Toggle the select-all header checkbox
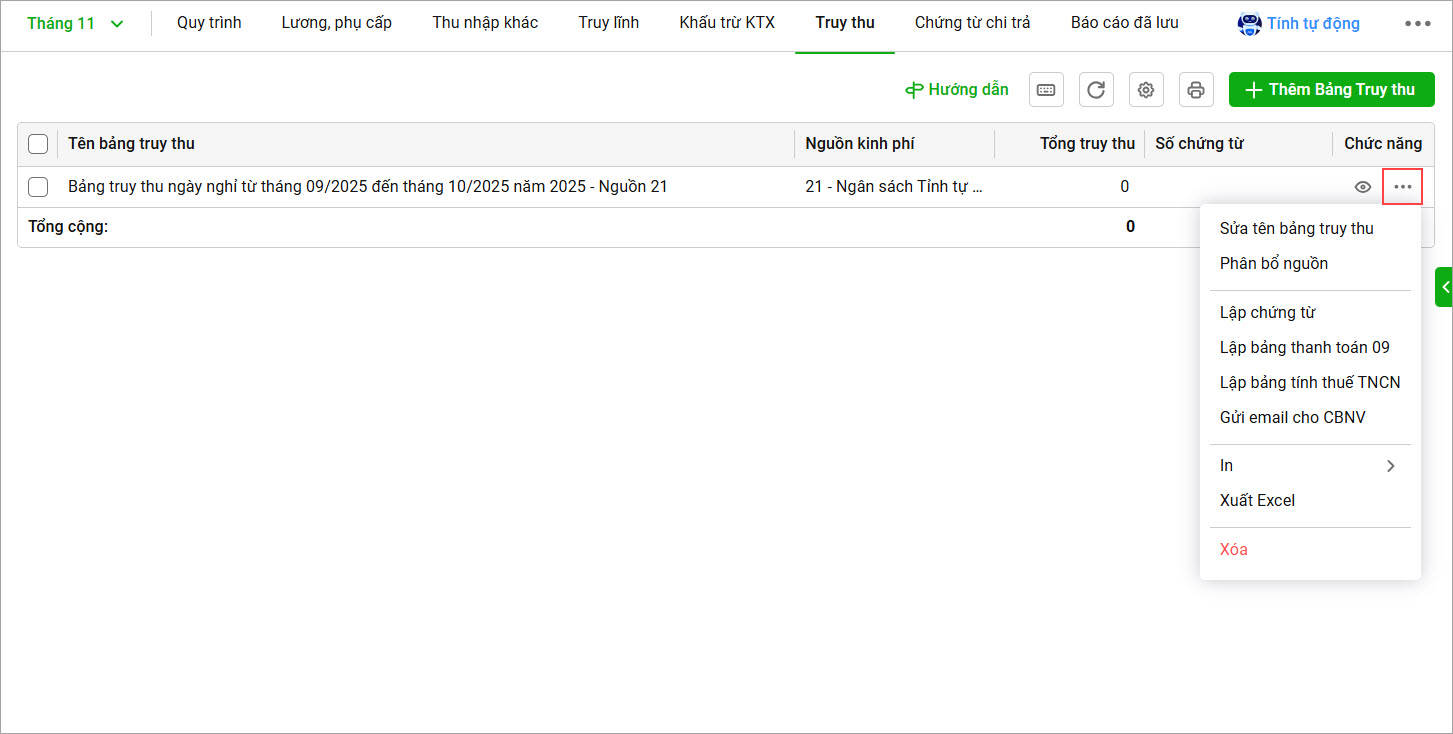This screenshot has height=734, width=1453. point(38,144)
